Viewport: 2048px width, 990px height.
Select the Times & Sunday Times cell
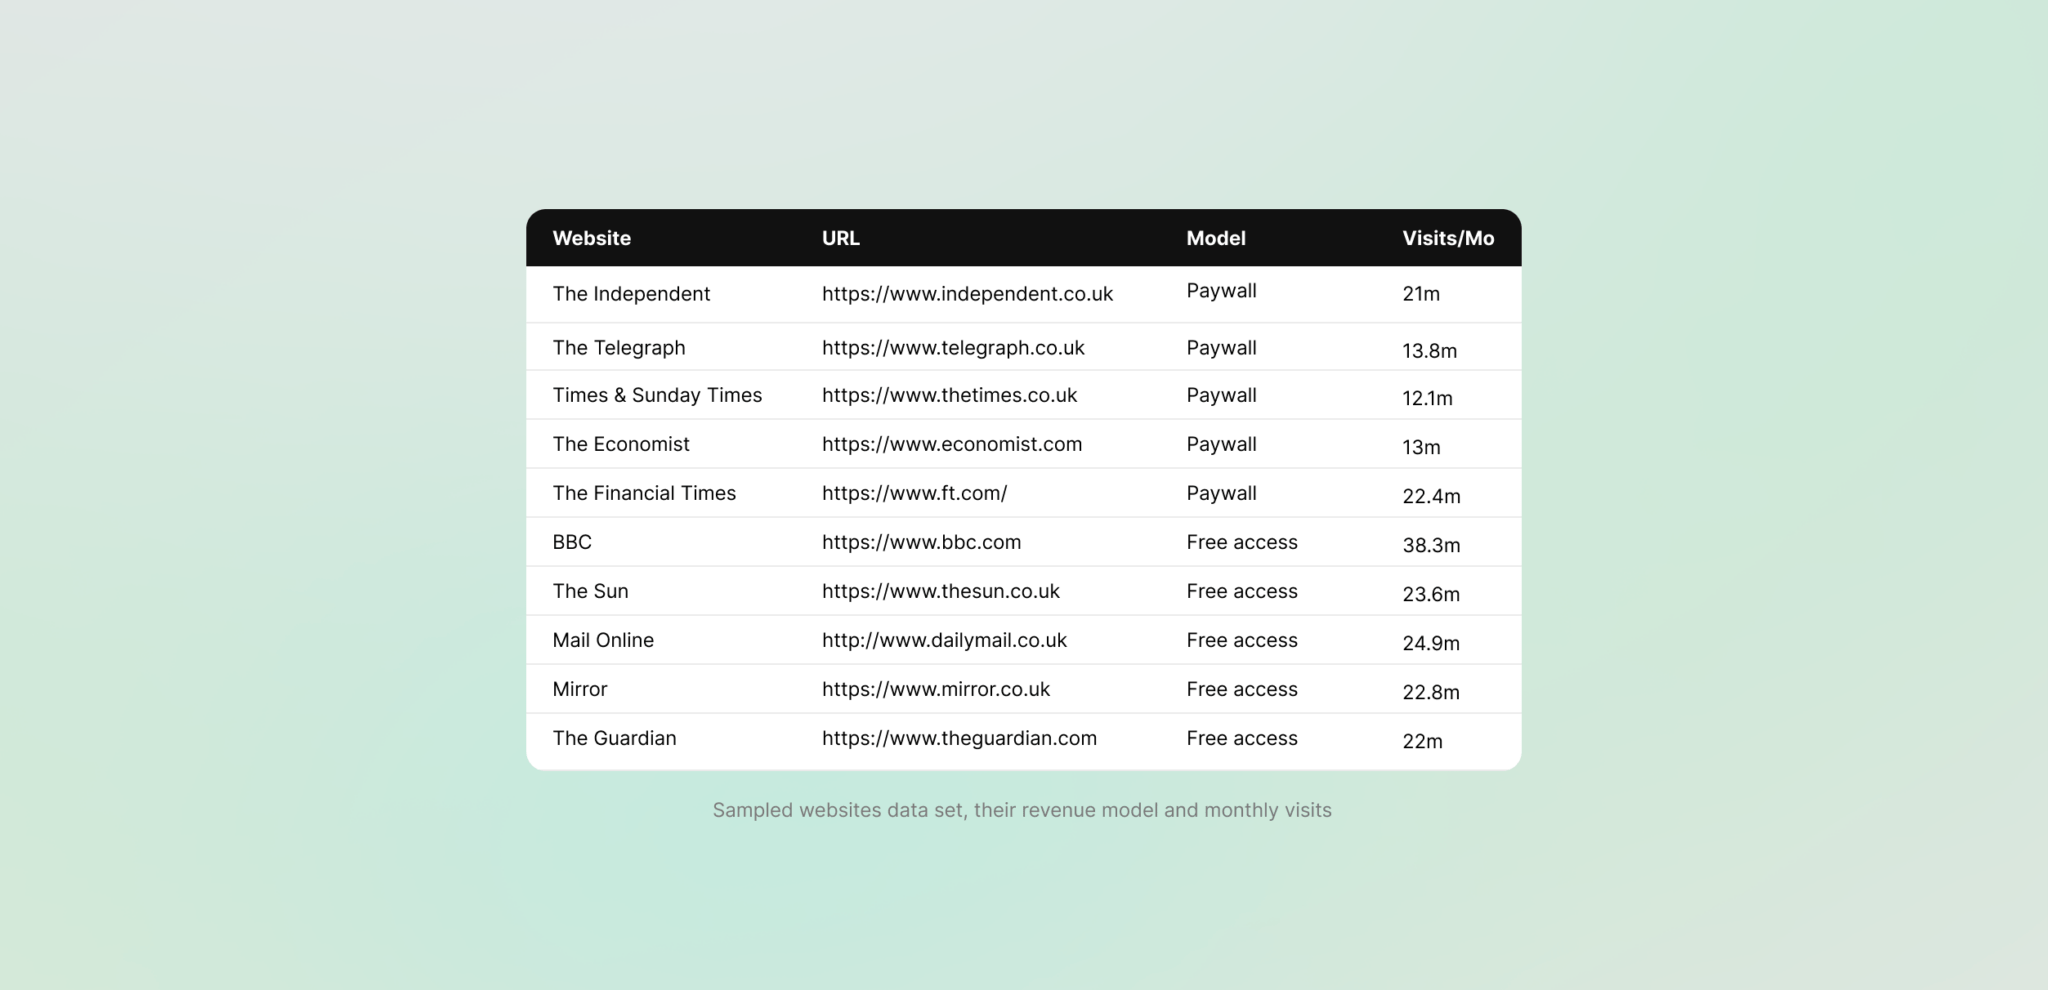657,395
